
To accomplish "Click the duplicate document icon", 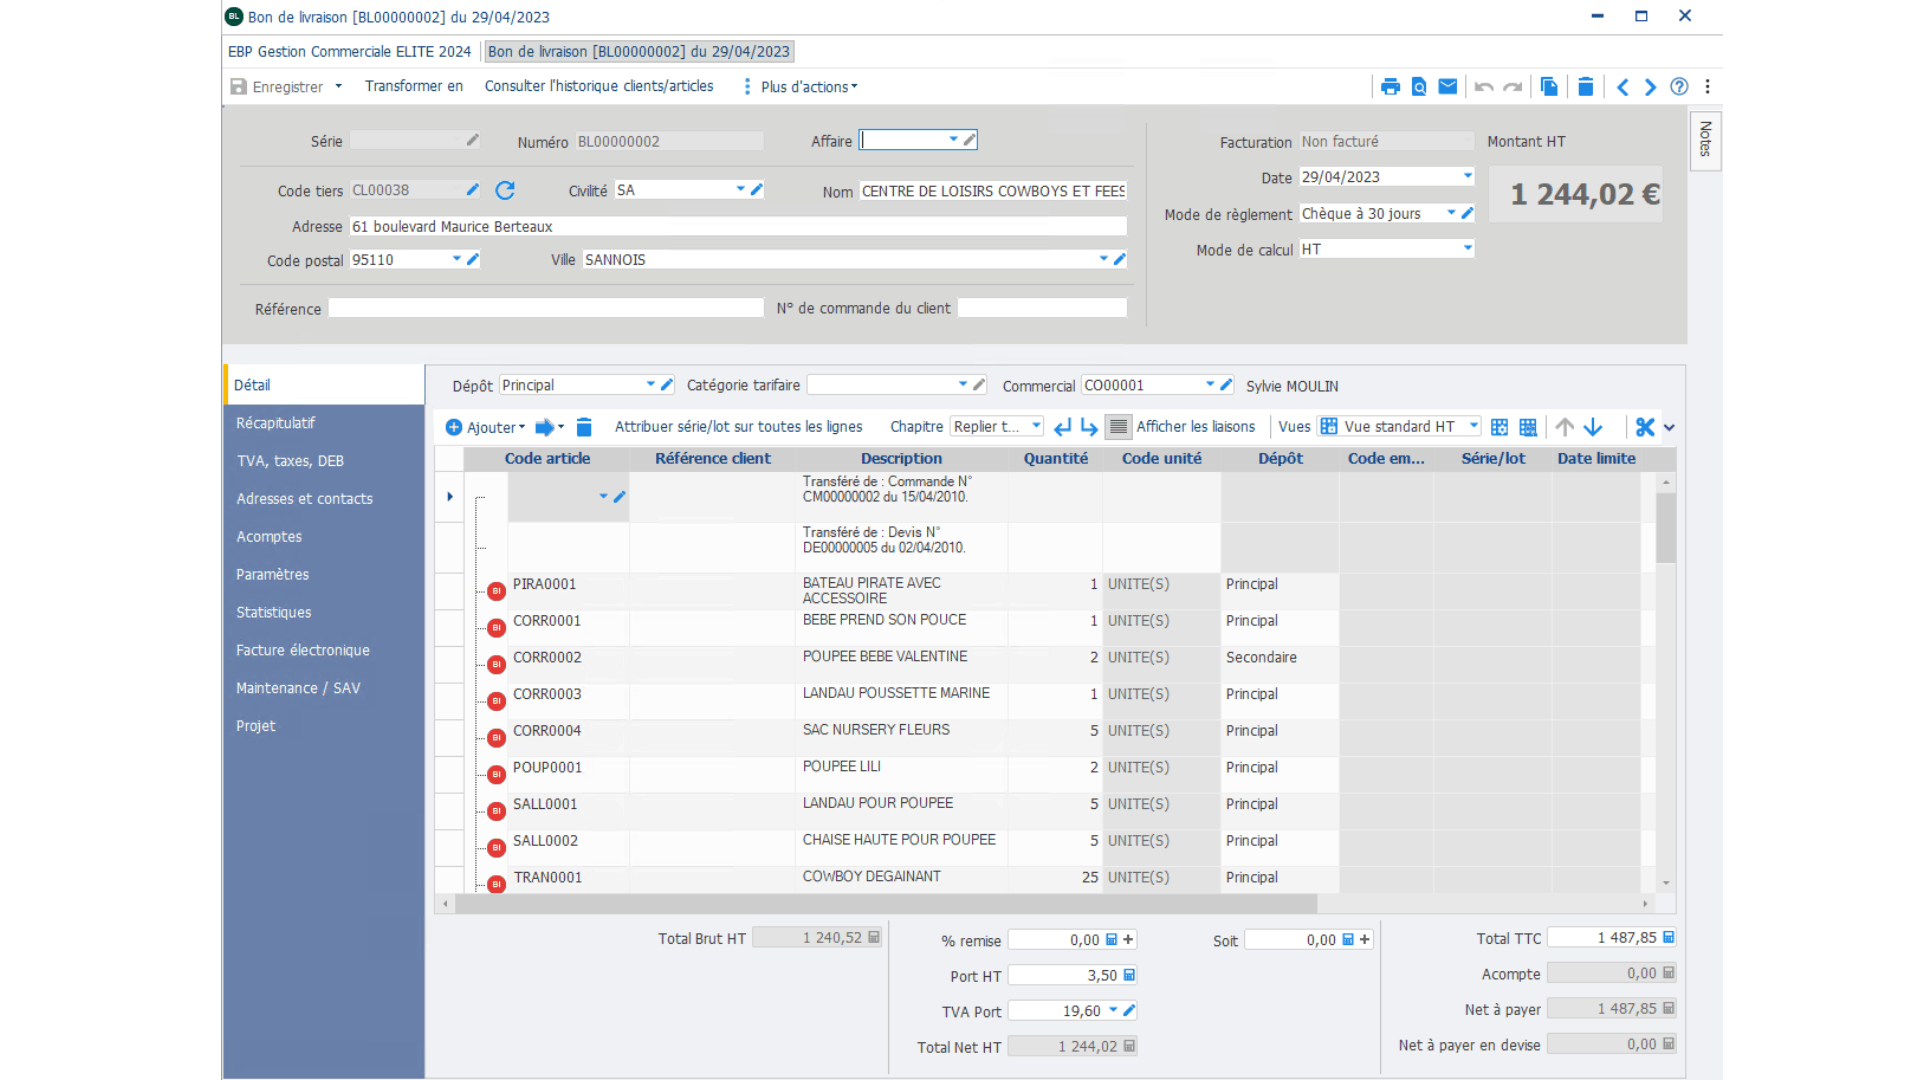I will click(1549, 87).
